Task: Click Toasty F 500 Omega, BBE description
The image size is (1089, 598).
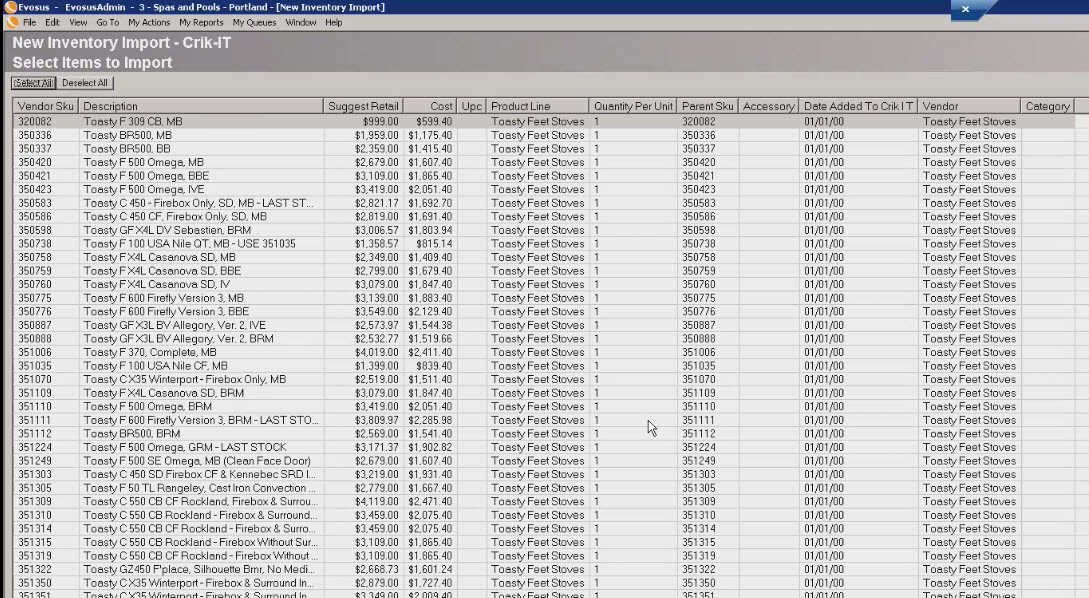Action: click(x=146, y=176)
